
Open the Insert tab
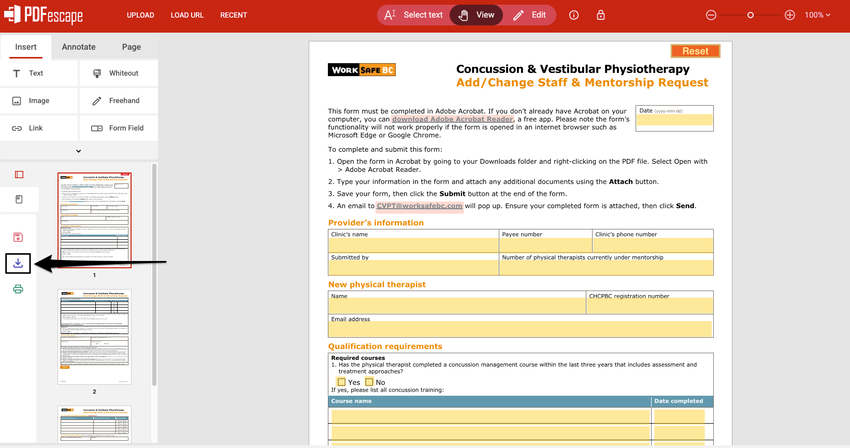click(x=26, y=47)
